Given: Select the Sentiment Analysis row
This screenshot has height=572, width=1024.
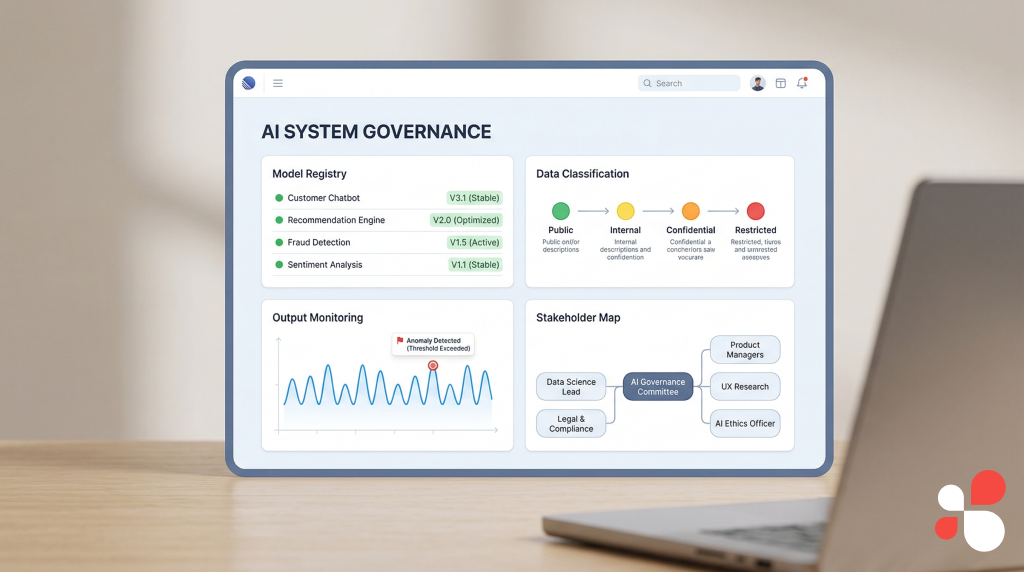Looking at the screenshot, I should pos(387,264).
